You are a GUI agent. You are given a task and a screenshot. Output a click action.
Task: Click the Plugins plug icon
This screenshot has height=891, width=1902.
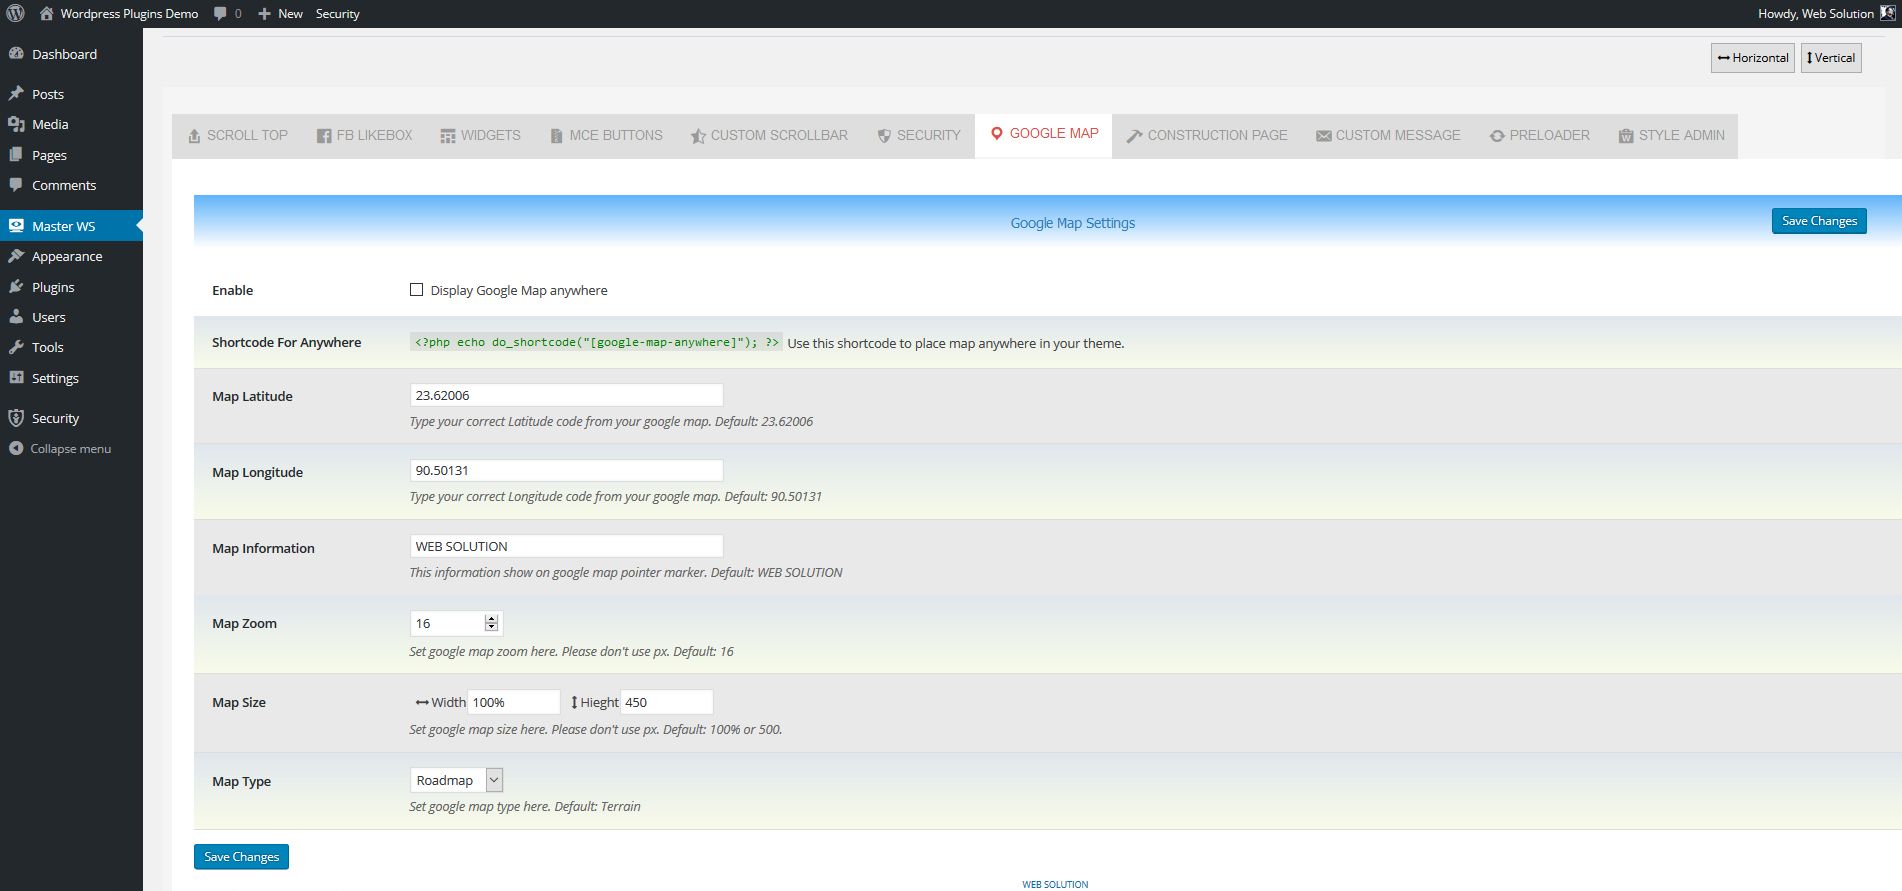point(16,287)
